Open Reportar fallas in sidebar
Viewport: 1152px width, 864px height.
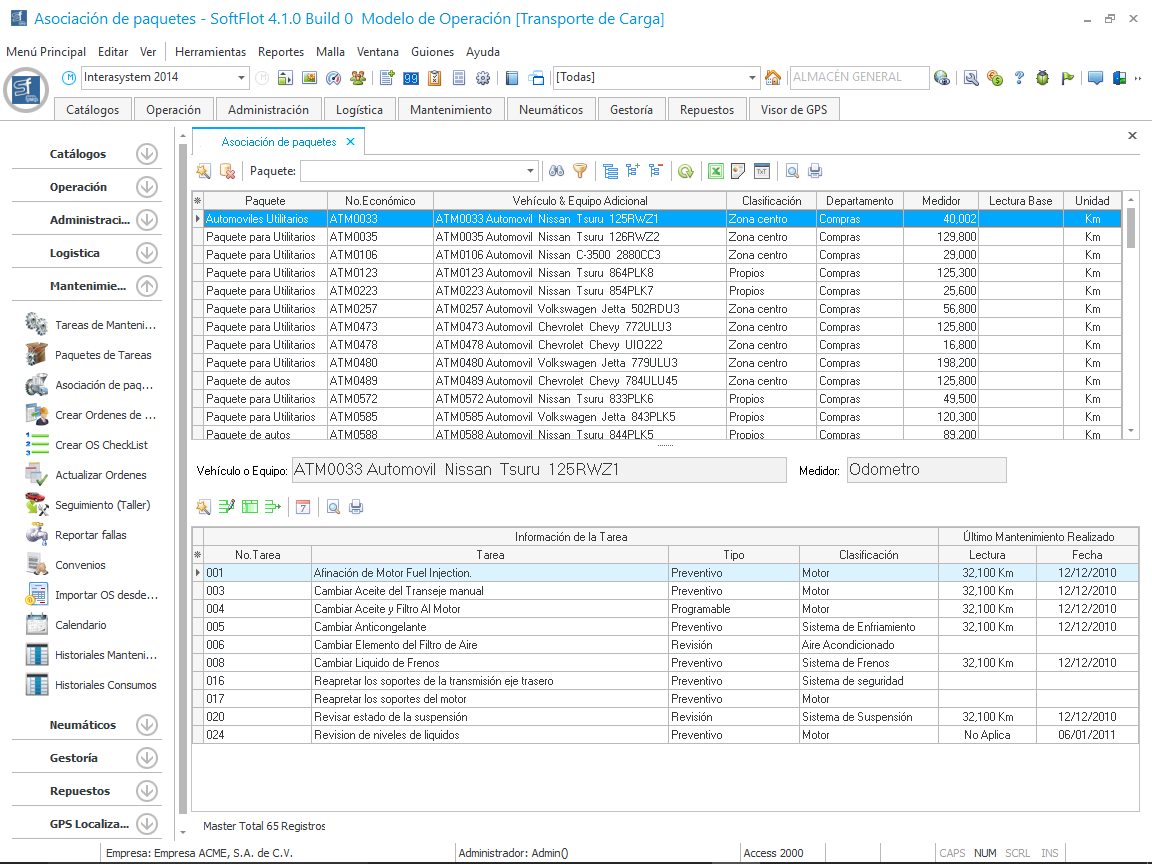tap(90, 535)
